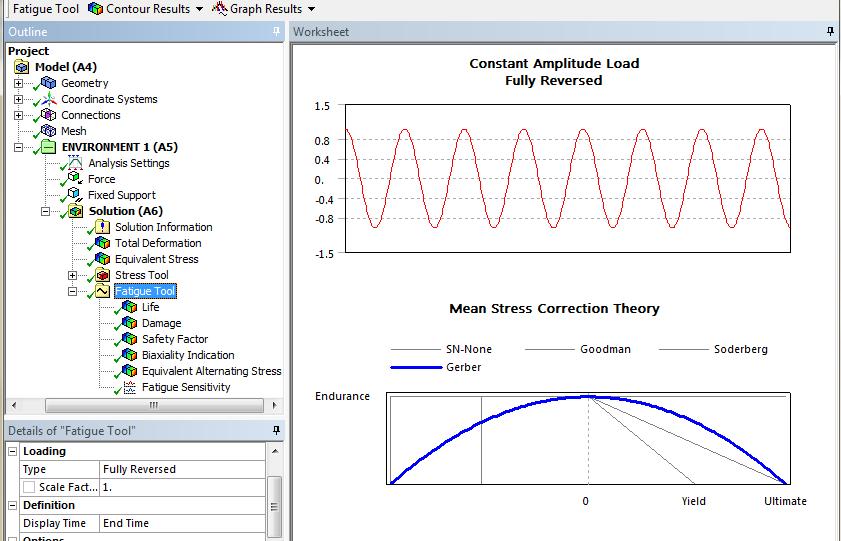Pin the Outline panel

pyautogui.click(x=276, y=32)
